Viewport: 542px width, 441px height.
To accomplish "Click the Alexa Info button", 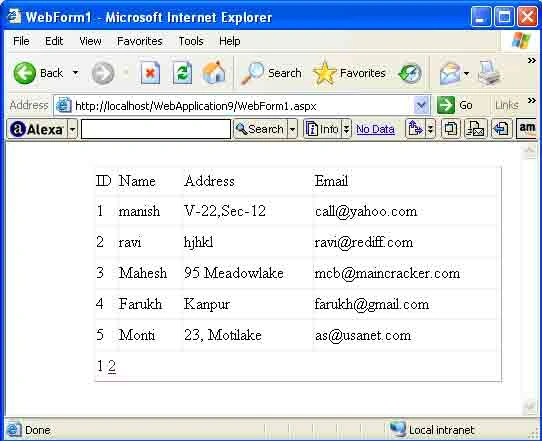I will coord(322,129).
